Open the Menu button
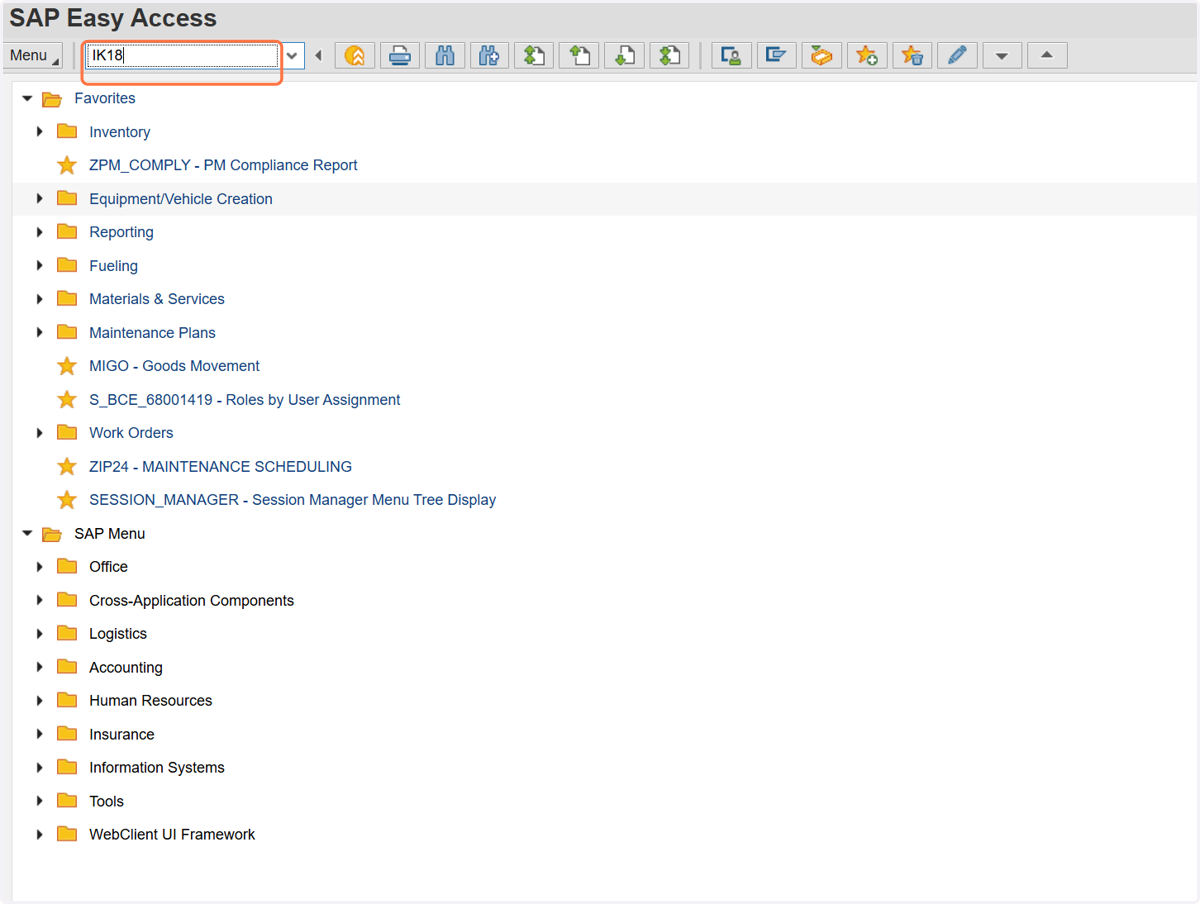1200x904 pixels. tap(33, 56)
